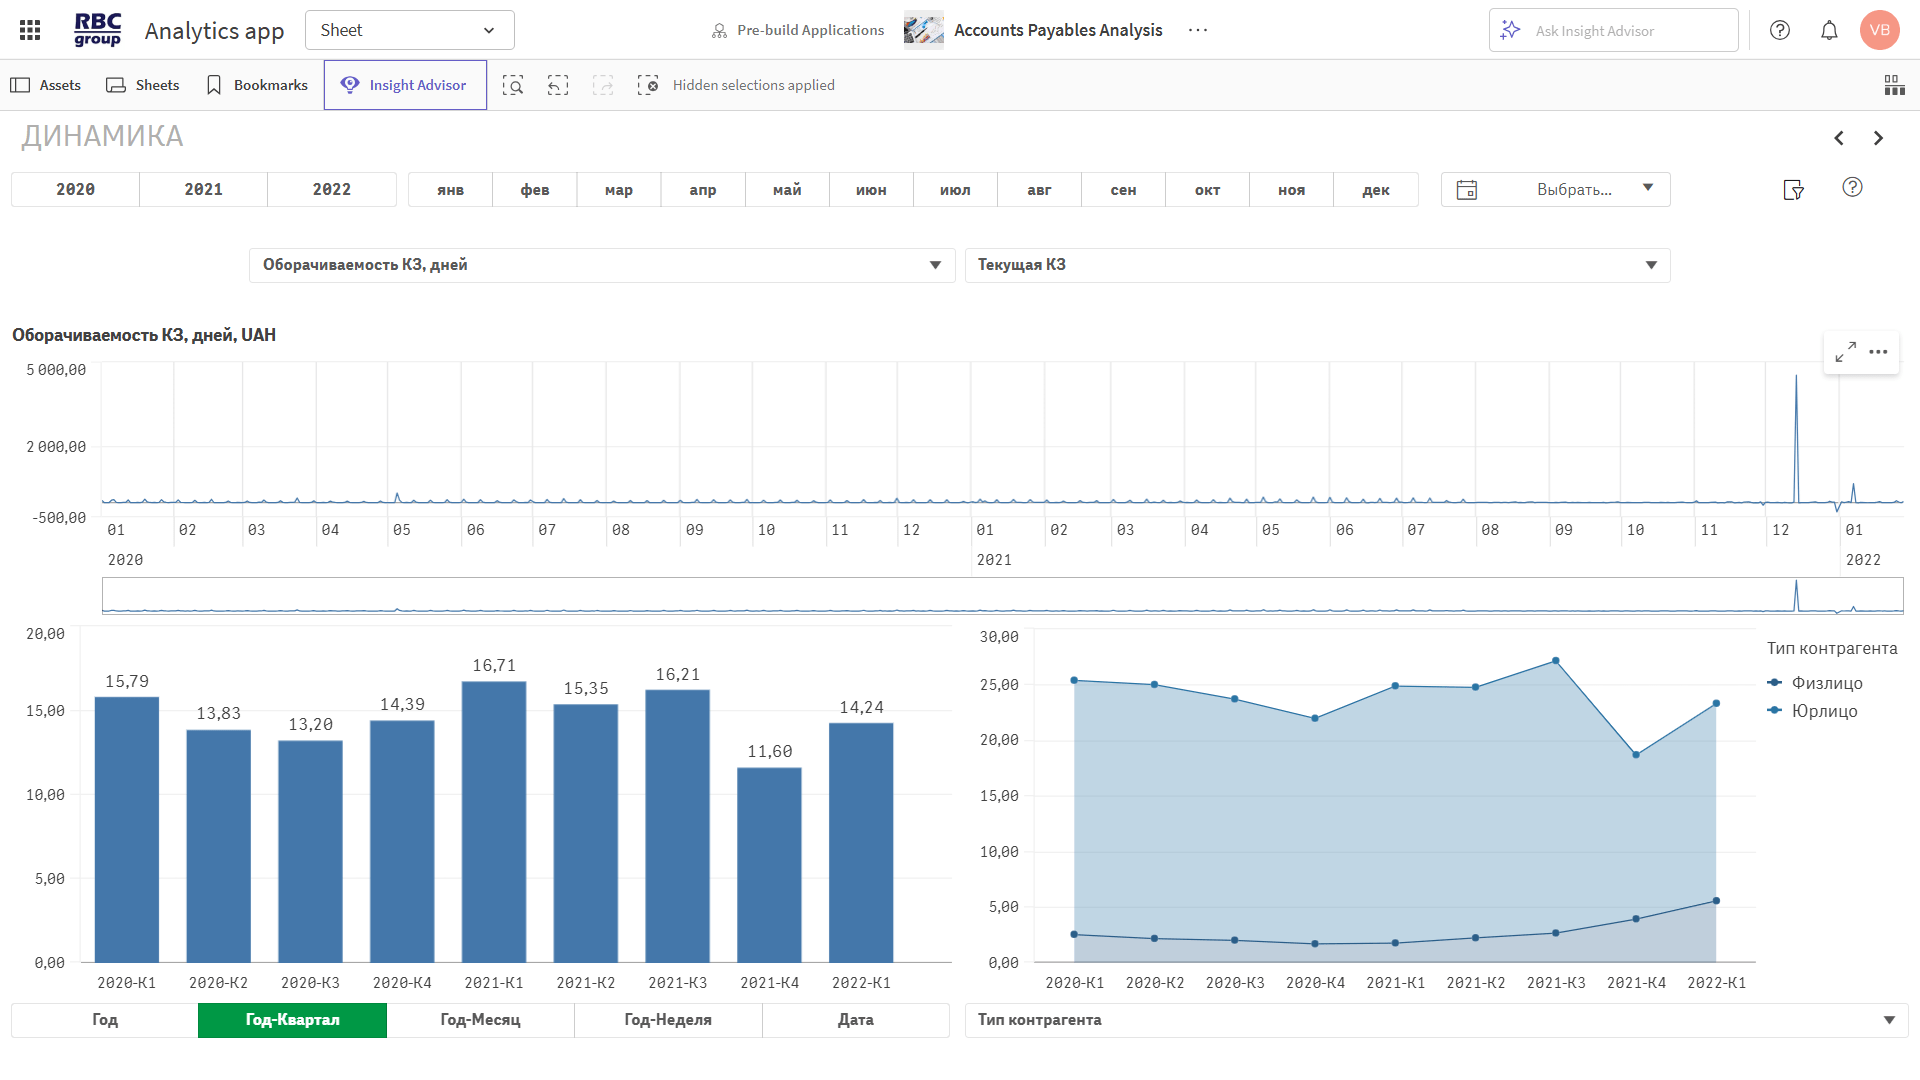Expand the line chart to fullscreen

tap(1845, 352)
